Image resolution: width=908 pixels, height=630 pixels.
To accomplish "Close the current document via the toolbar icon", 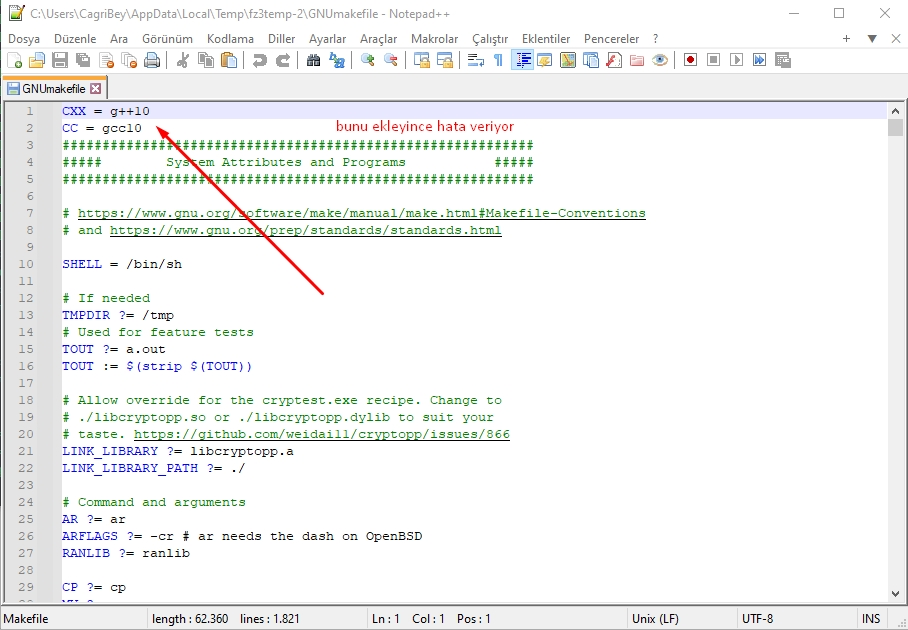I will 107,60.
